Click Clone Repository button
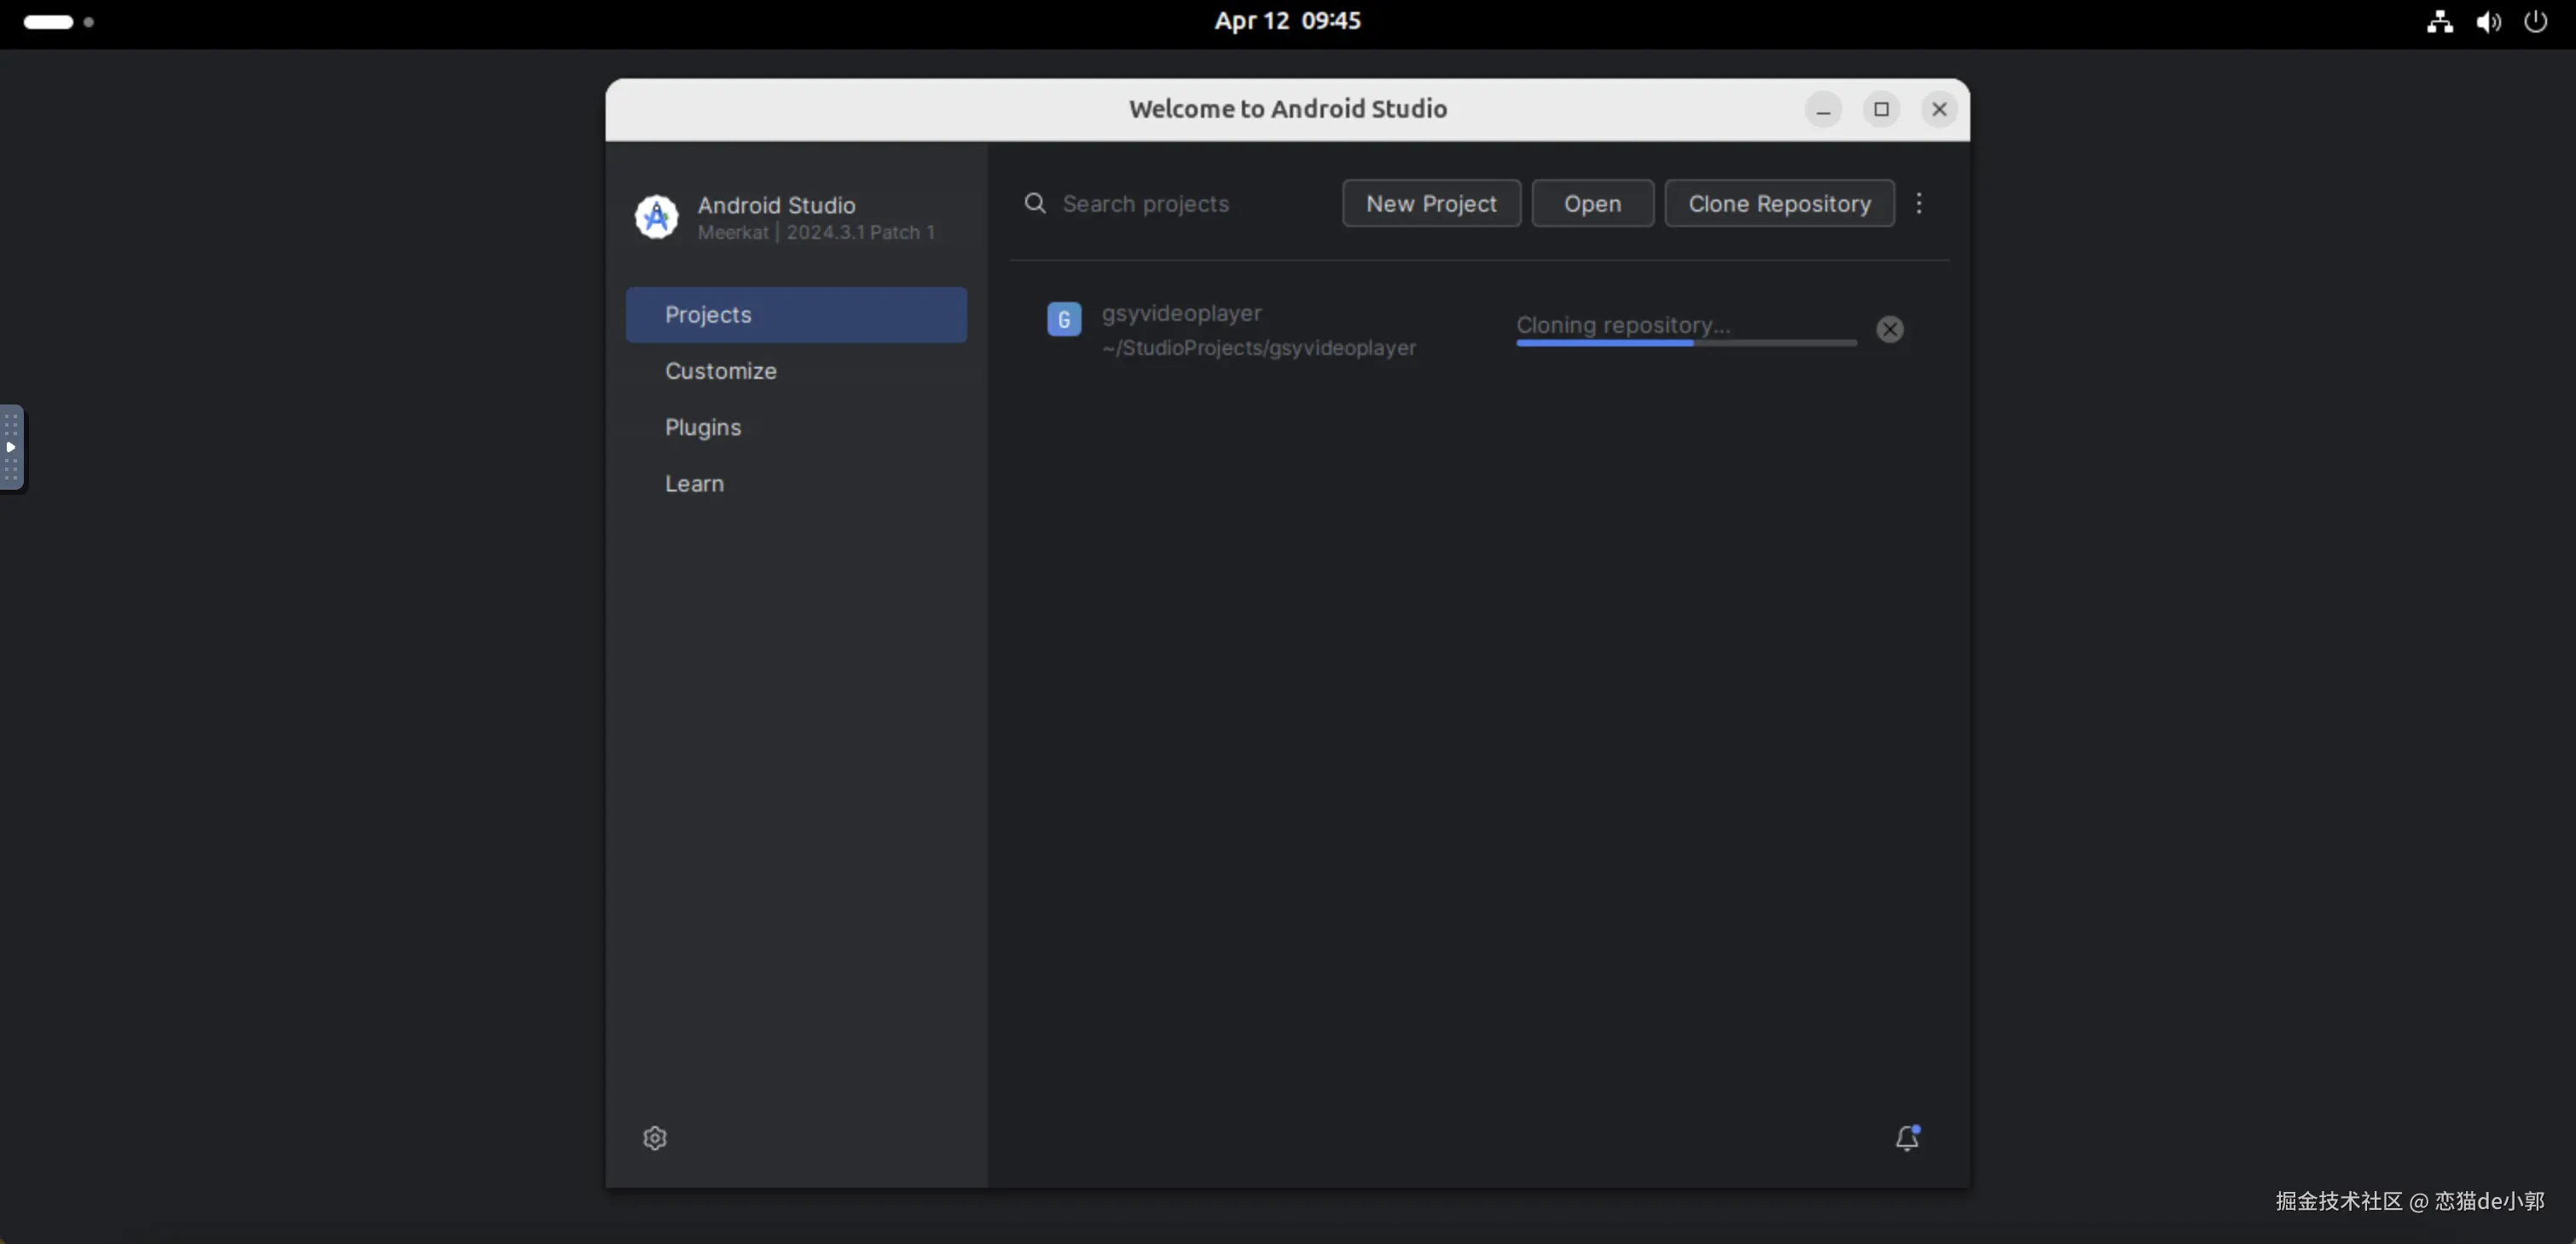Screen dimensions: 2576x1244 coord(1778,203)
